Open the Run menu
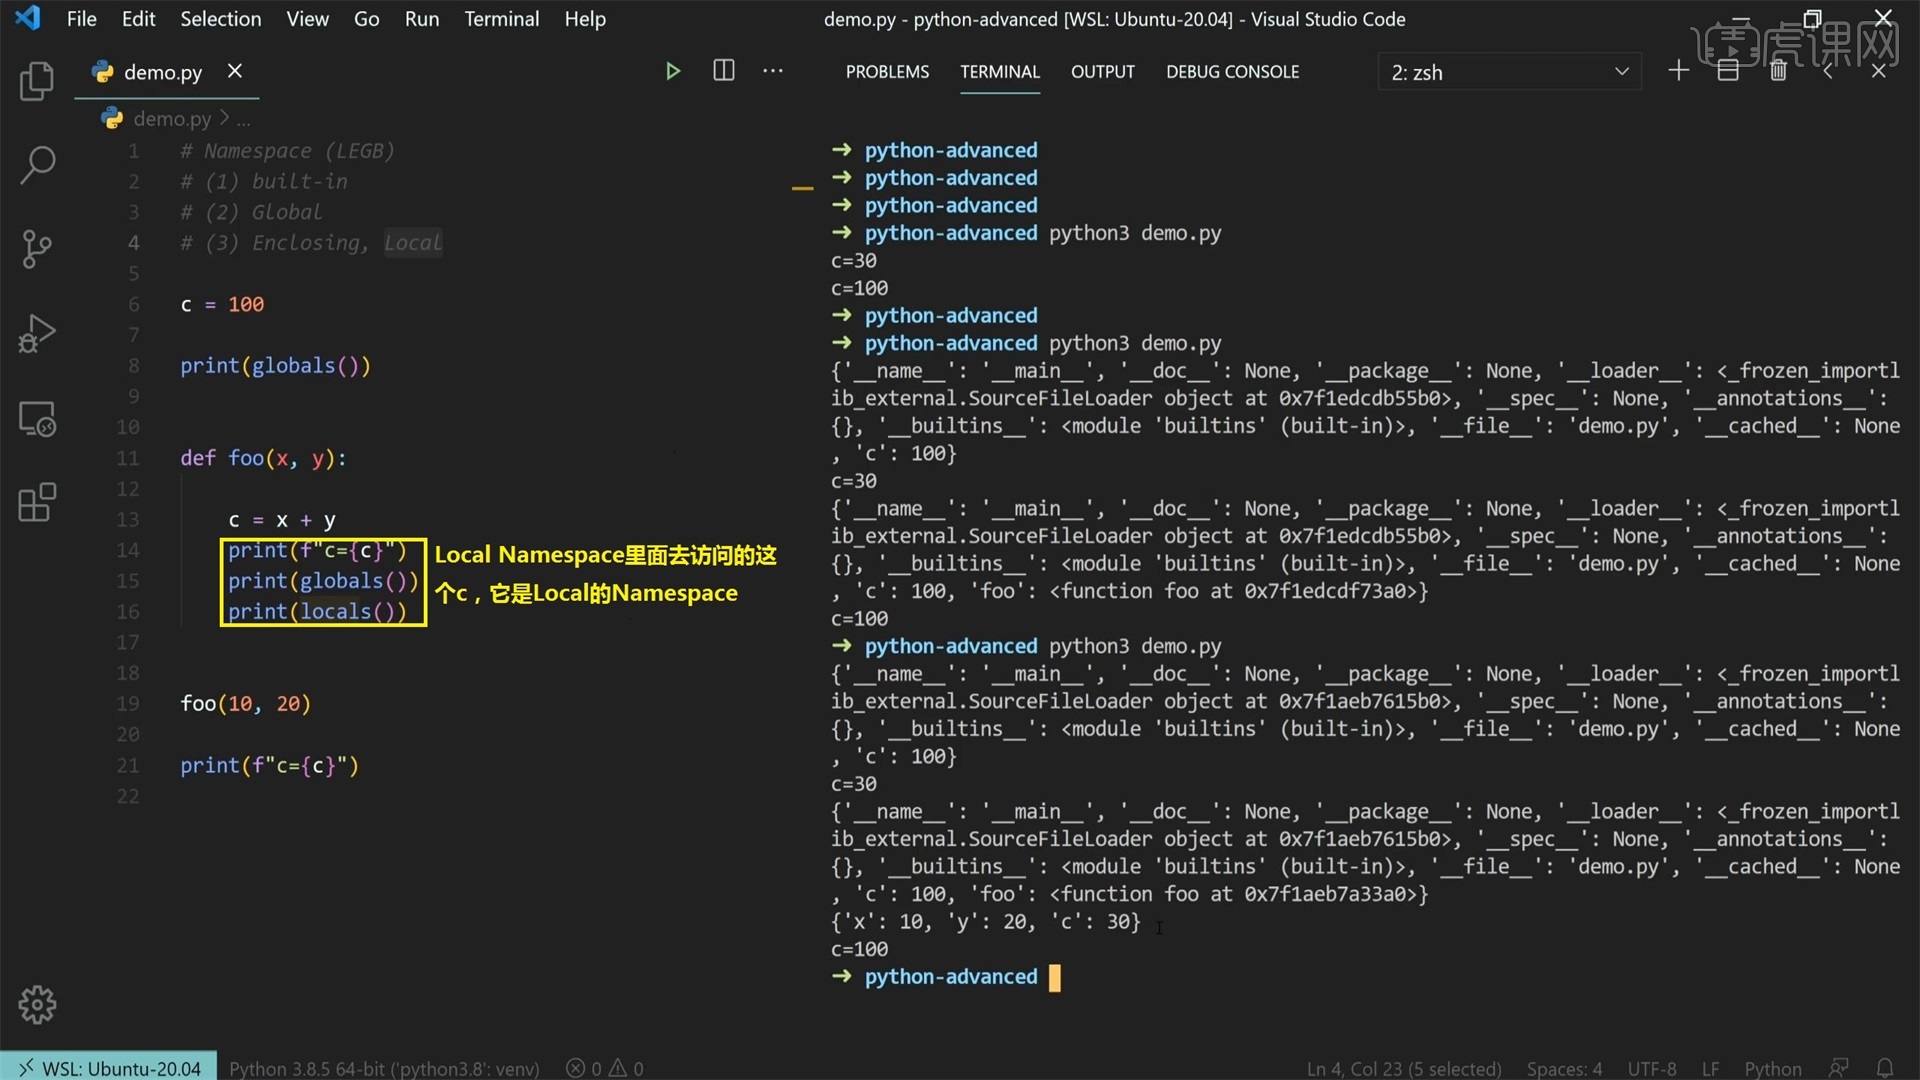This screenshot has width=1920, height=1080. click(x=421, y=18)
